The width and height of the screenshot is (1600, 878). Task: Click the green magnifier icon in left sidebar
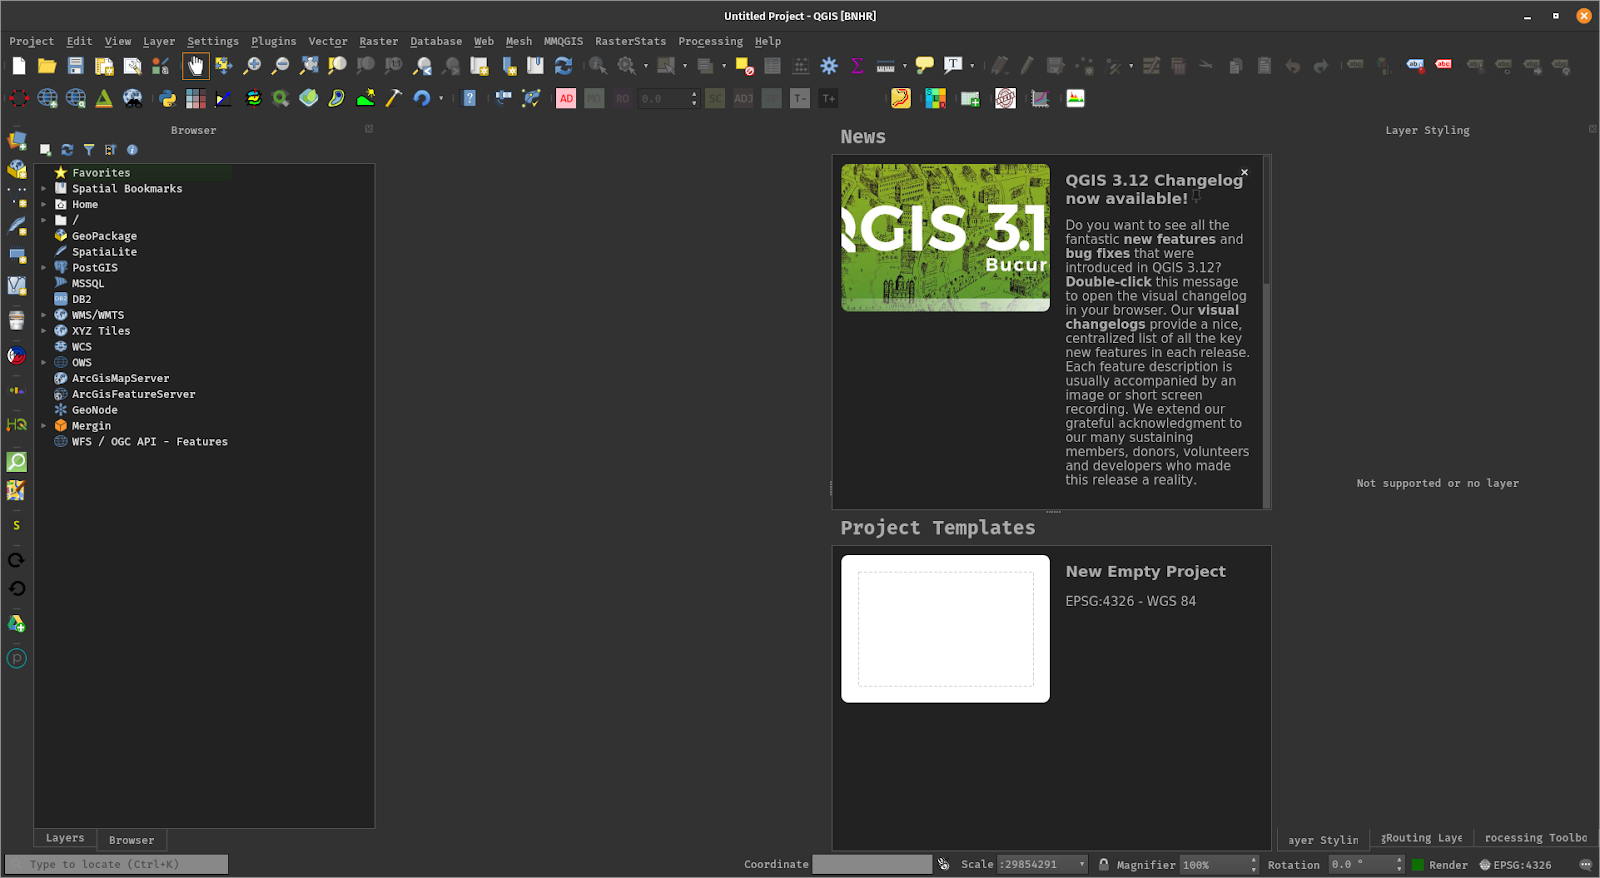(17, 462)
